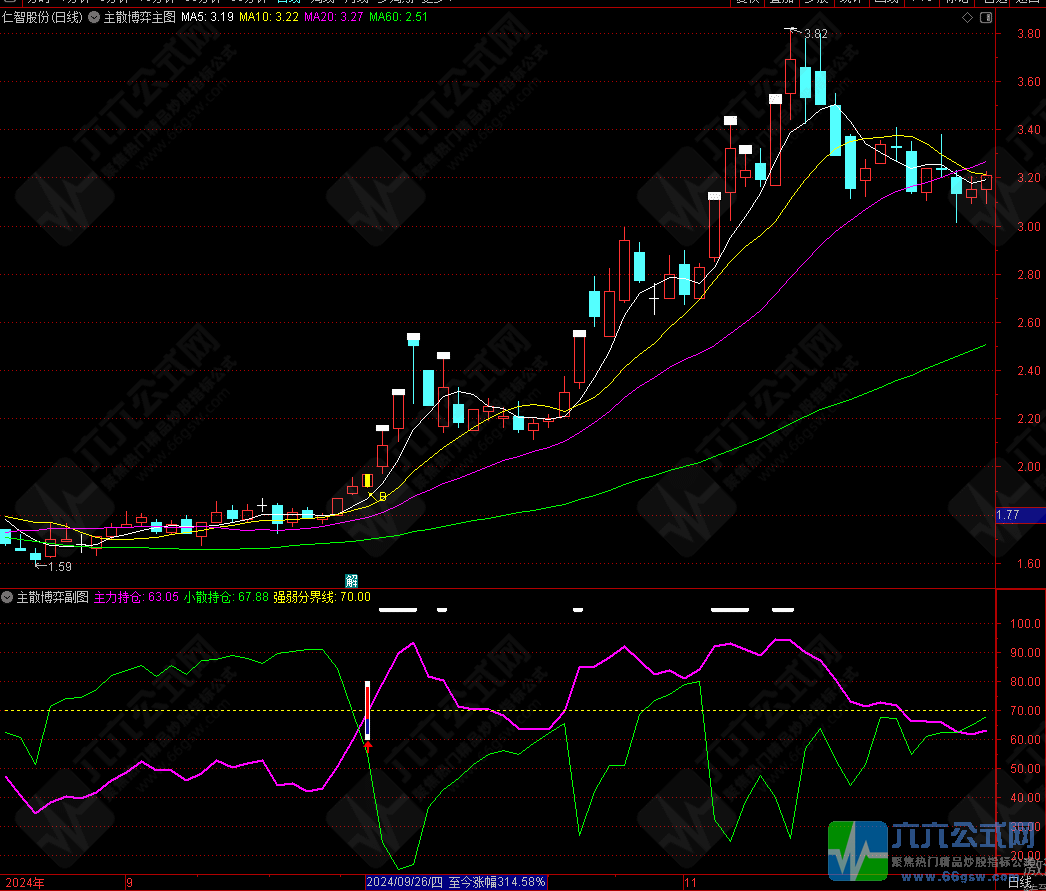This screenshot has width=1046, height=891.
Task: Click the 主力持仓 indicator value label
Action: coord(136,597)
